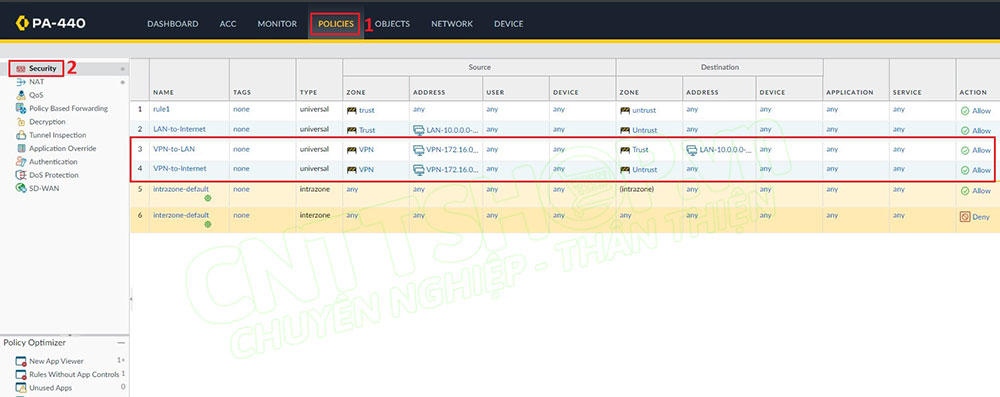Viewport: 1000px width, 397px height.
Task: Open the rule1 security rule
Action: coord(161,109)
